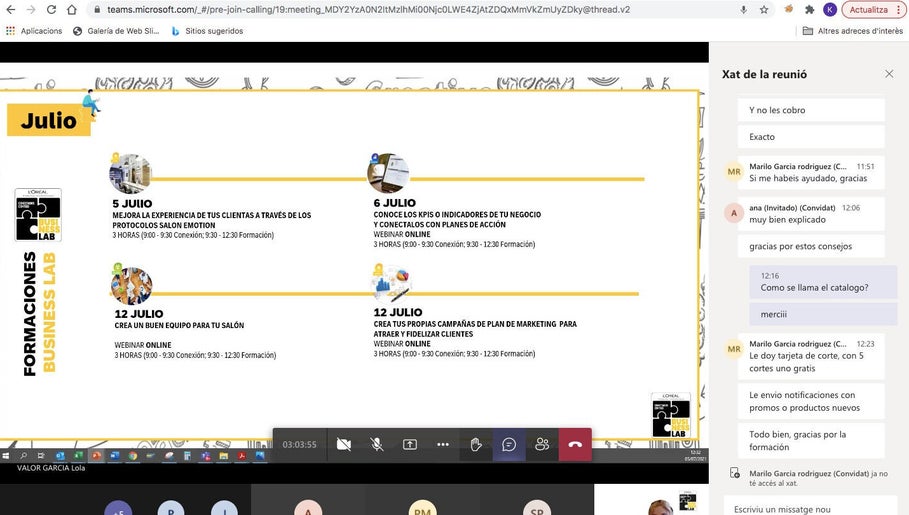The image size is (909, 515).
Task: Click the Actualitza update button
Action: coord(868,10)
